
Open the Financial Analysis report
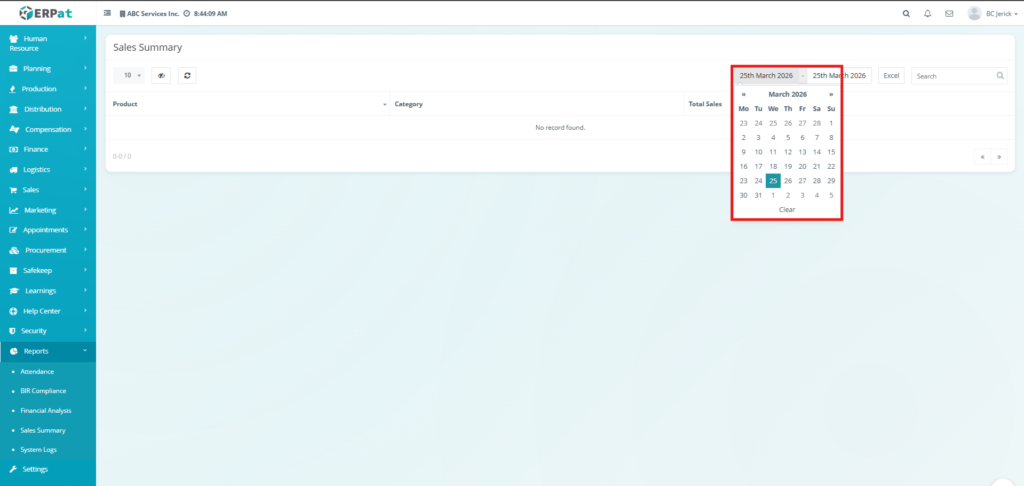pos(46,411)
